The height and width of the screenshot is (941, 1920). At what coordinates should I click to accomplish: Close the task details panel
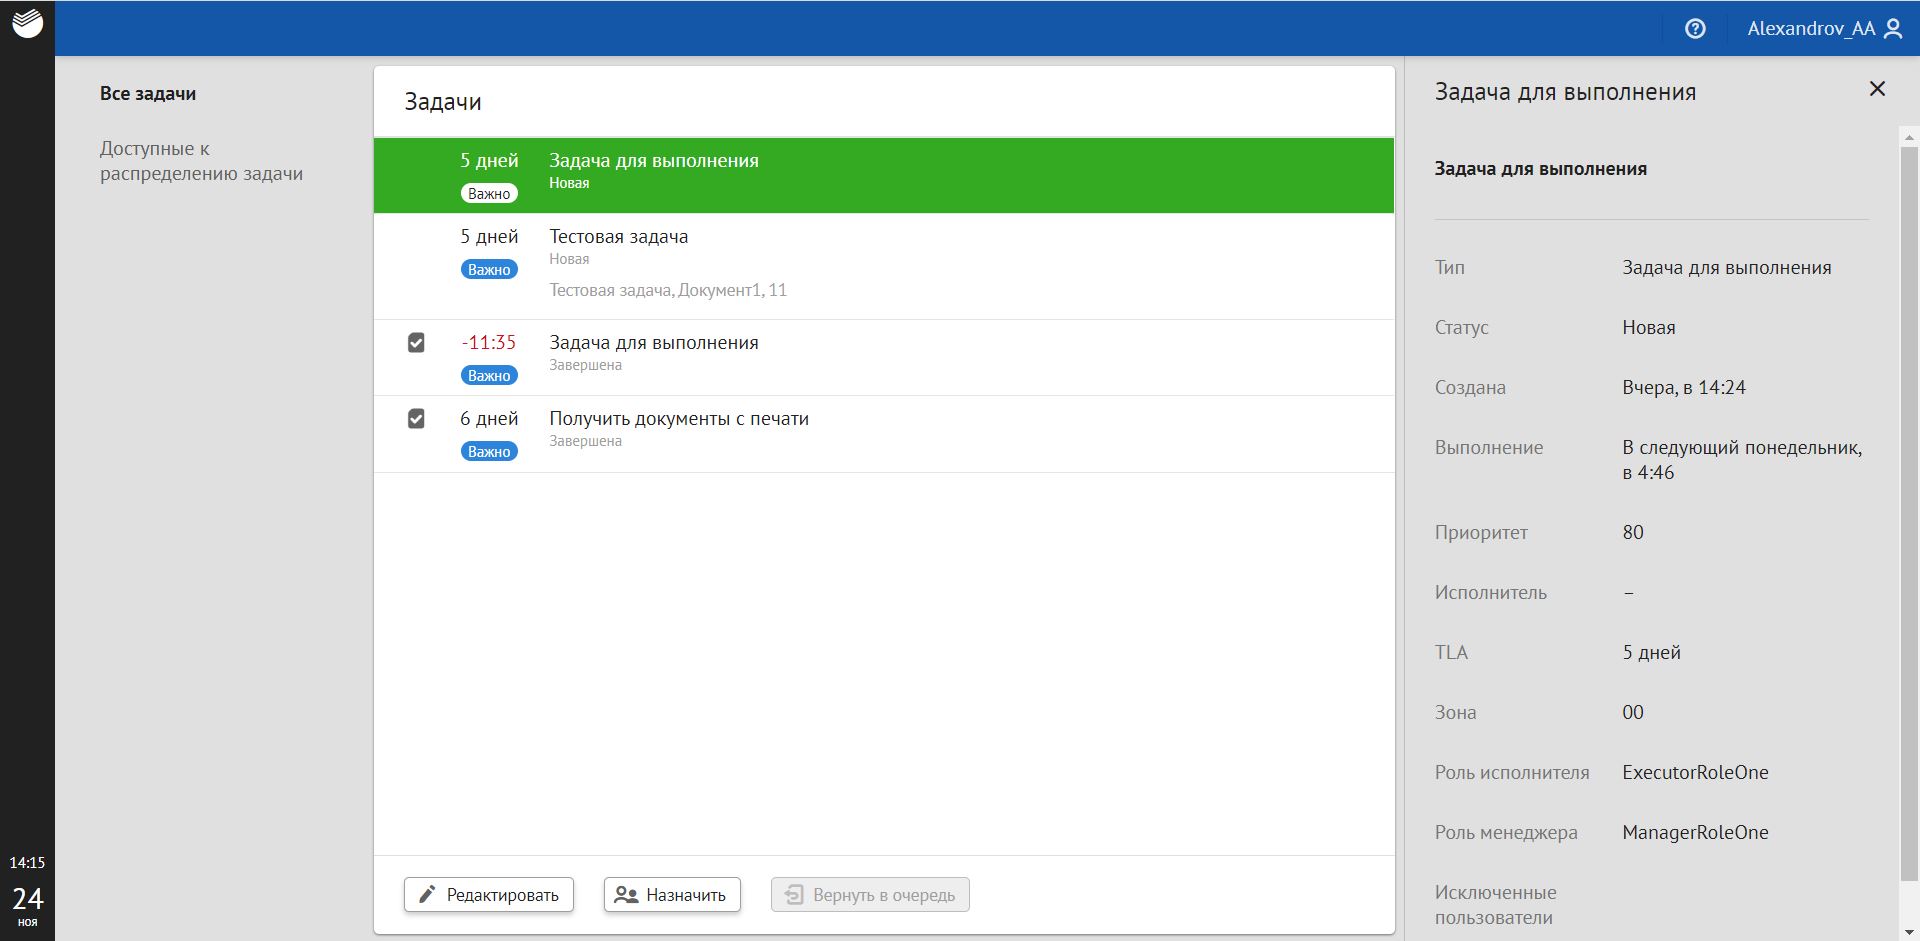tap(1877, 89)
